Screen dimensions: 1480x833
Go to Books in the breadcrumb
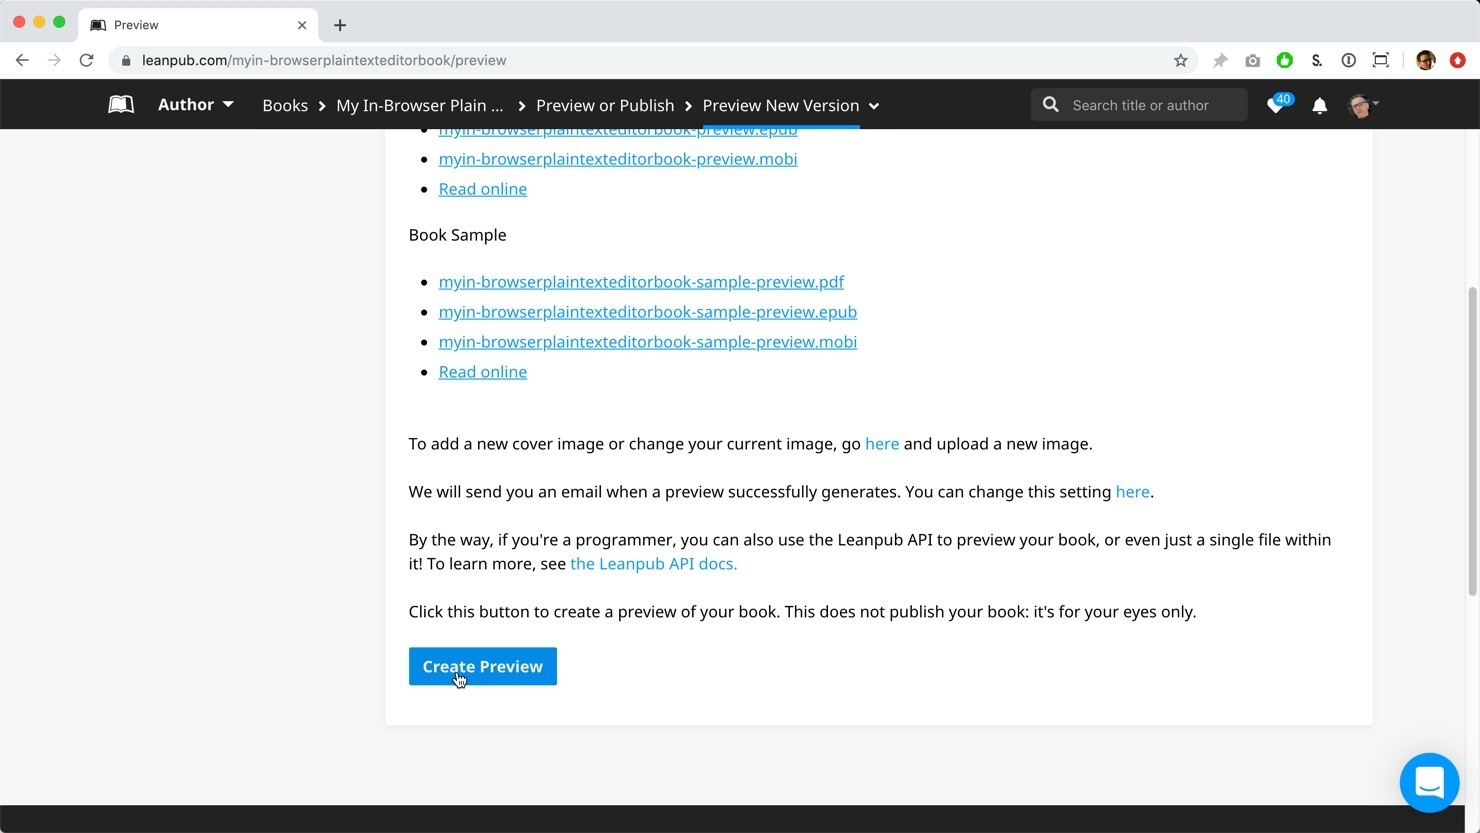[x=285, y=105]
